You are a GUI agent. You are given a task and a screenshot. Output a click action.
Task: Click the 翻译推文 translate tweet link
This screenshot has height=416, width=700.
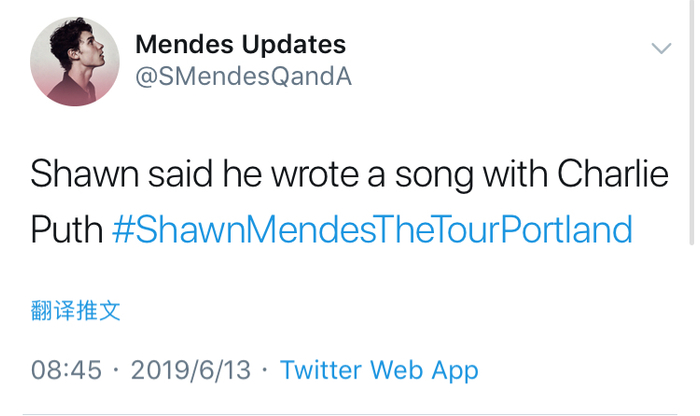pyautogui.click(x=75, y=310)
